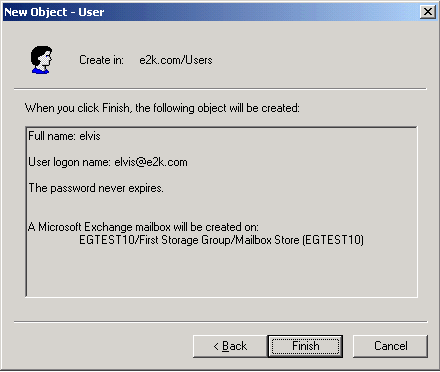Image resolution: width=440 pixels, height=372 pixels.
Task: Click Finish to create the user
Action: pos(305,346)
